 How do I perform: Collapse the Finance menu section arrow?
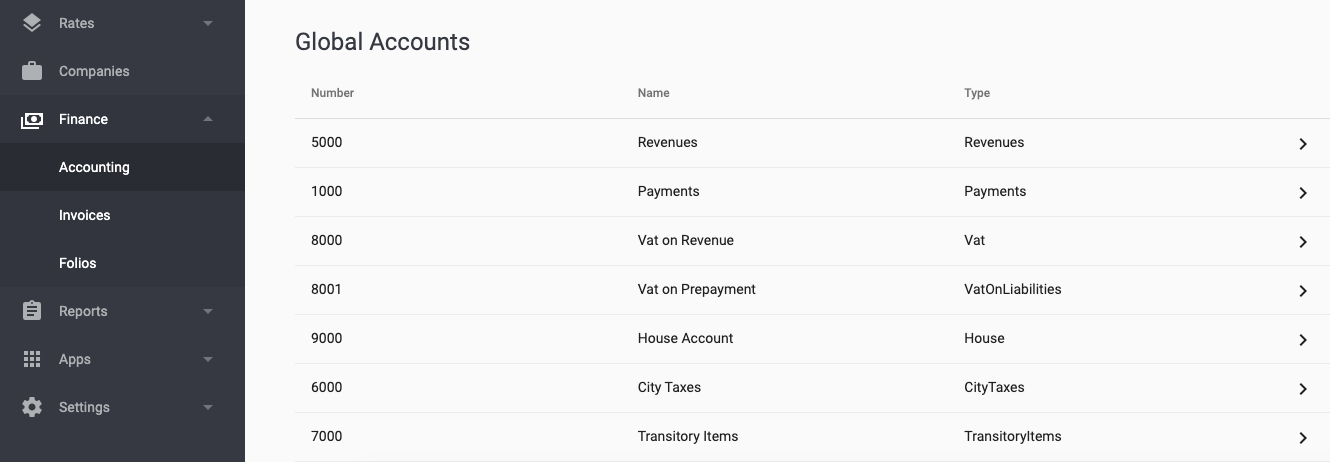[x=208, y=119]
